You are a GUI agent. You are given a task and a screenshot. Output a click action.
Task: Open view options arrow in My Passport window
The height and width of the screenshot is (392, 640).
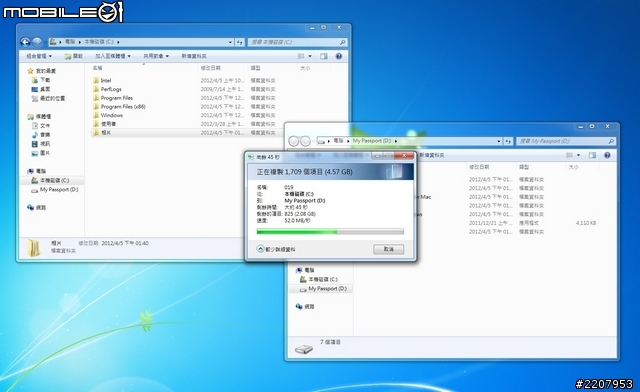[578, 155]
